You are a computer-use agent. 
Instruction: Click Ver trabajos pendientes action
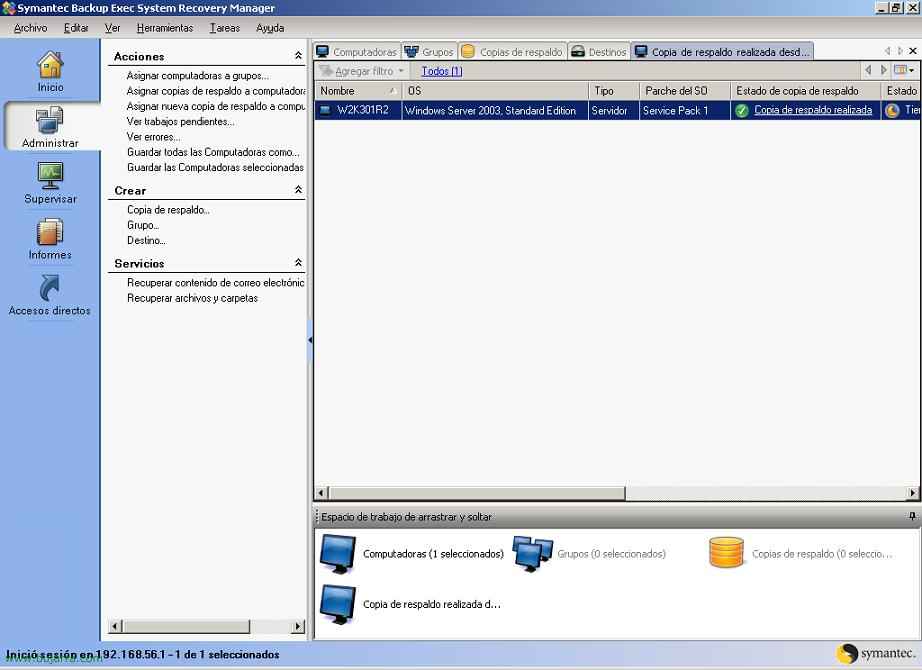point(181,121)
